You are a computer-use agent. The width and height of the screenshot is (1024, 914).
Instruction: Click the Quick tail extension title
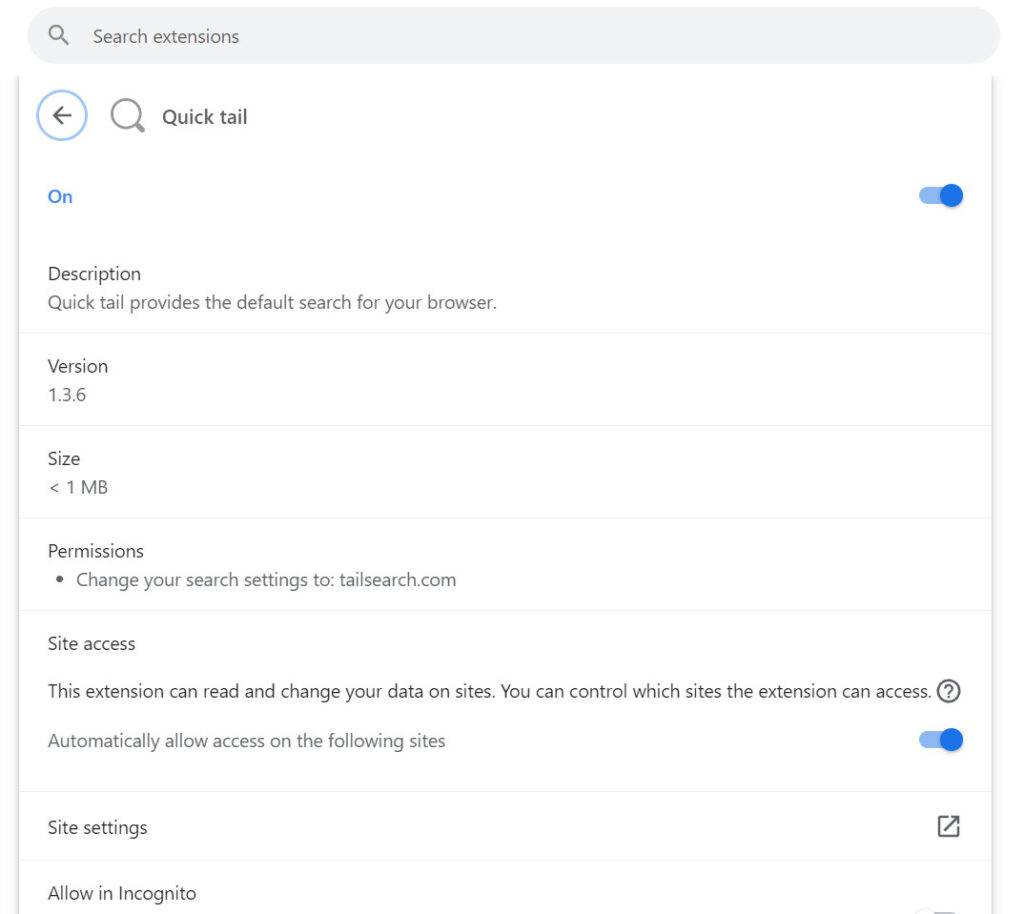tap(204, 117)
